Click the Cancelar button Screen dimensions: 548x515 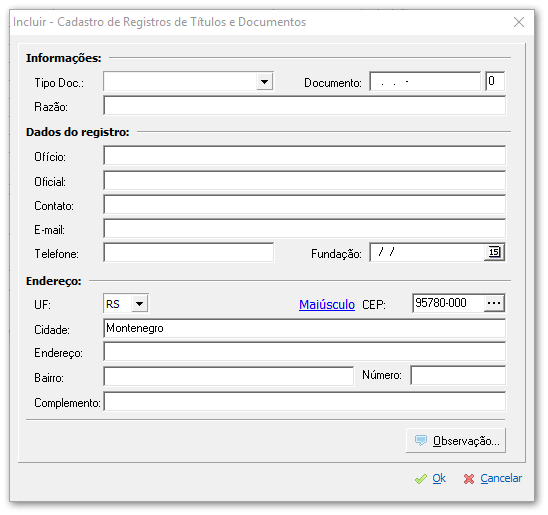point(493,478)
